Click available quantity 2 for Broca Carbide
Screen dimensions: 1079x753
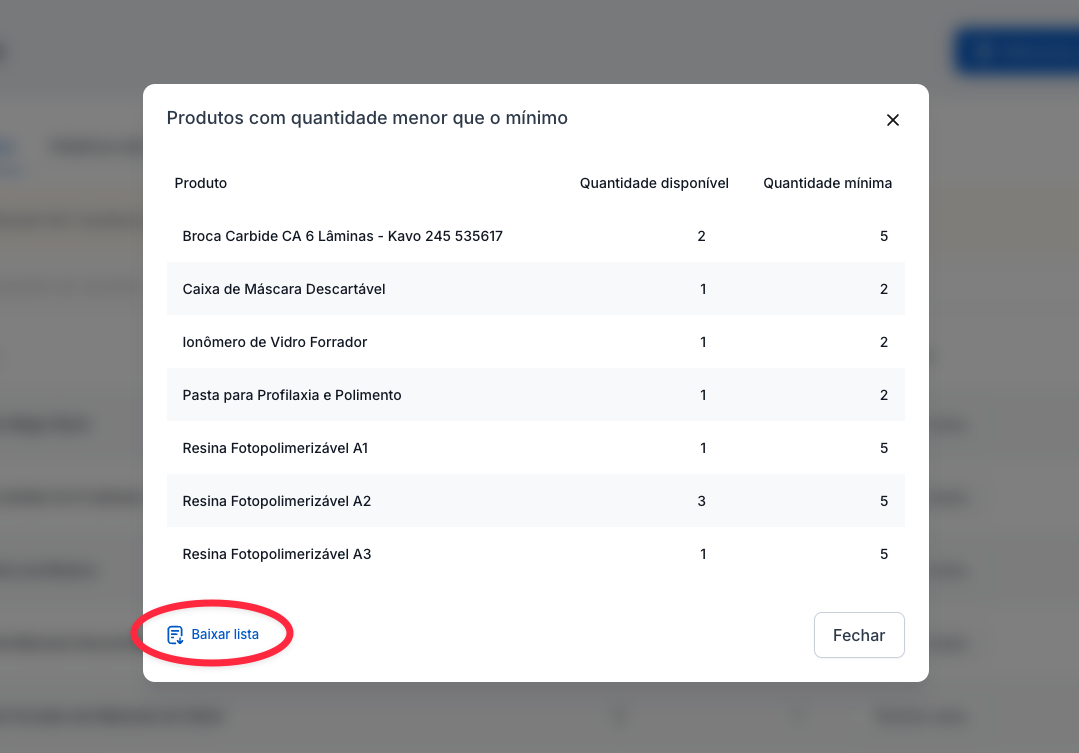click(x=702, y=237)
